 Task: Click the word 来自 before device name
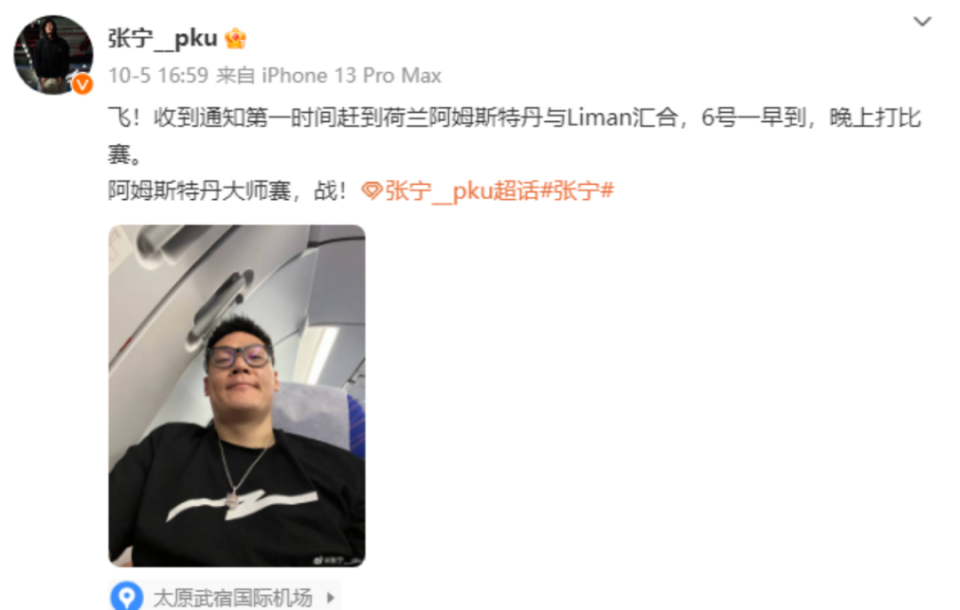click(236, 75)
